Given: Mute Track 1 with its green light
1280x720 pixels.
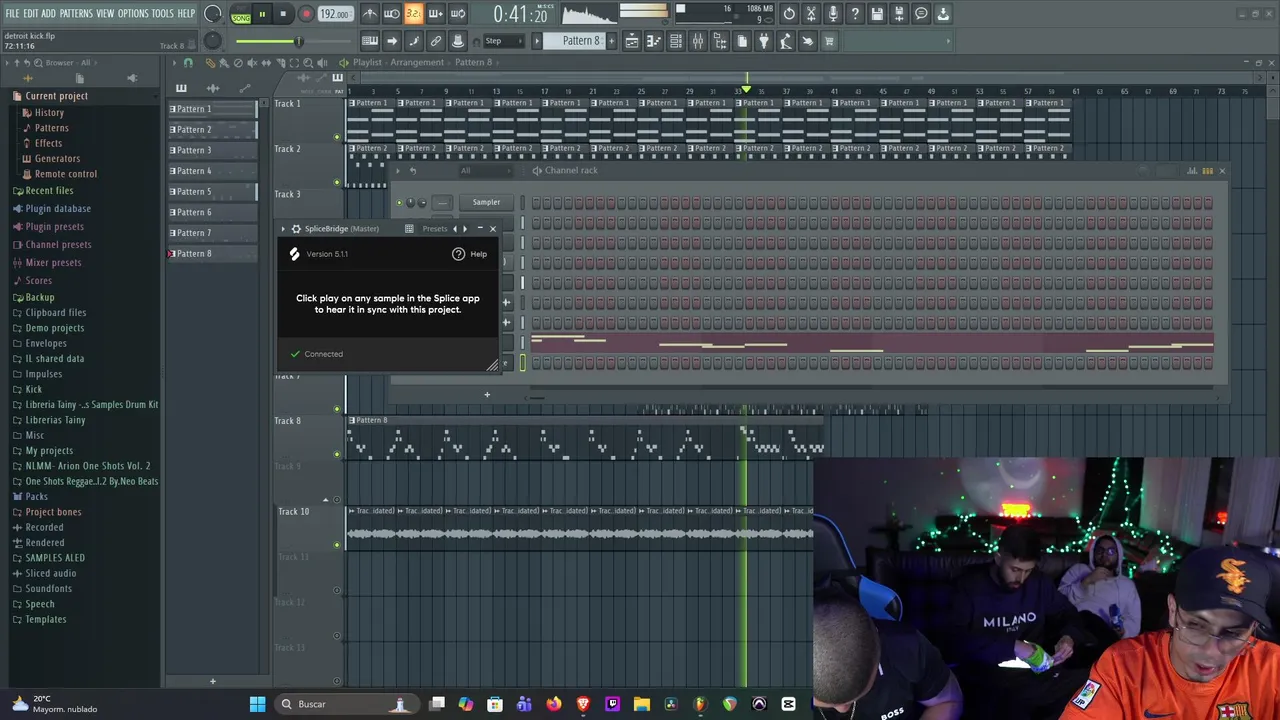Looking at the screenshot, I should 337,137.
